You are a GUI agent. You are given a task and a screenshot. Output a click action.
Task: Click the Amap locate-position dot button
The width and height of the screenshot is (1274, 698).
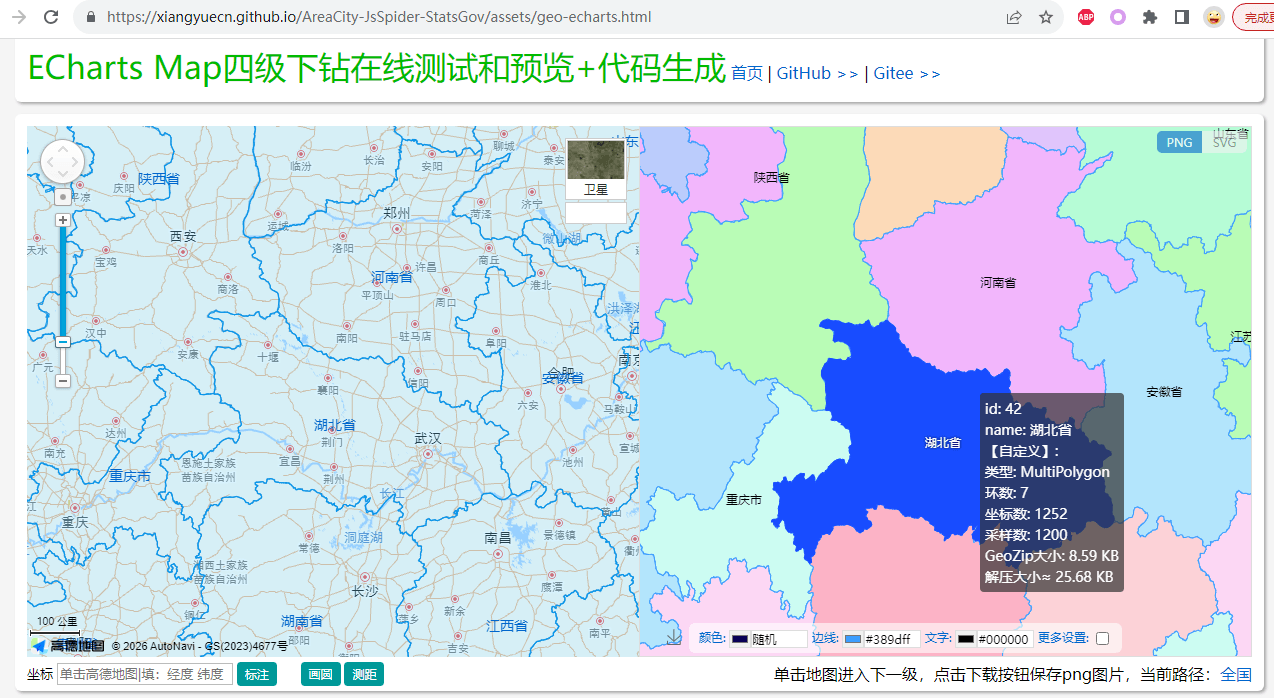(x=63, y=197)
